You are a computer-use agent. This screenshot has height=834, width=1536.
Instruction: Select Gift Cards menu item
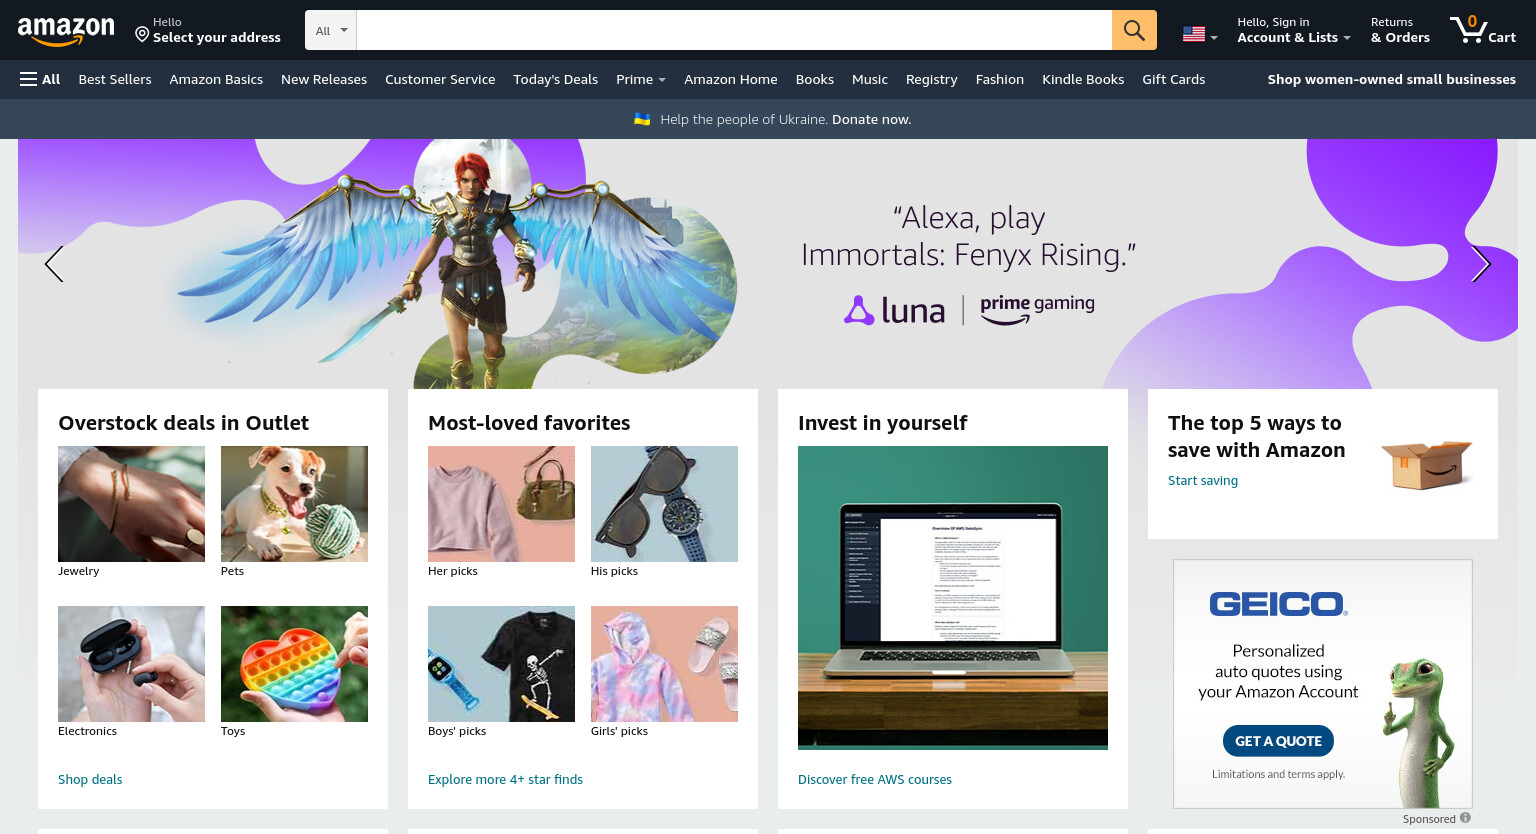[x=1173, y=79]
